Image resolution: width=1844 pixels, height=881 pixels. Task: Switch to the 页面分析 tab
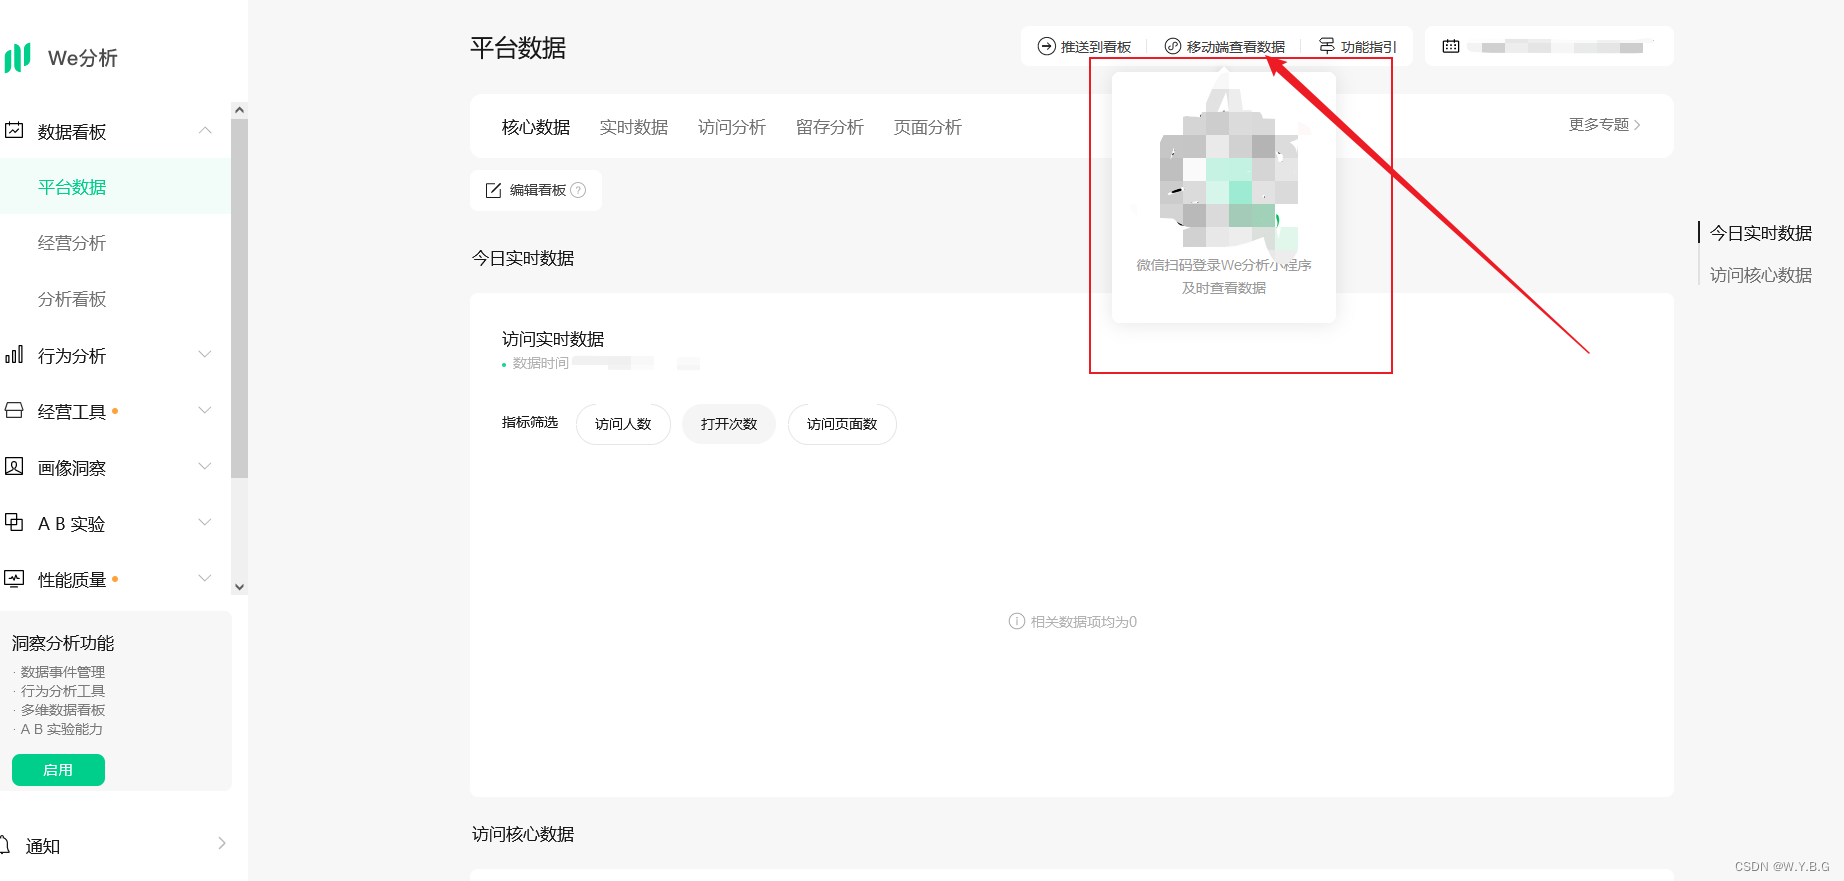point(928,127)
